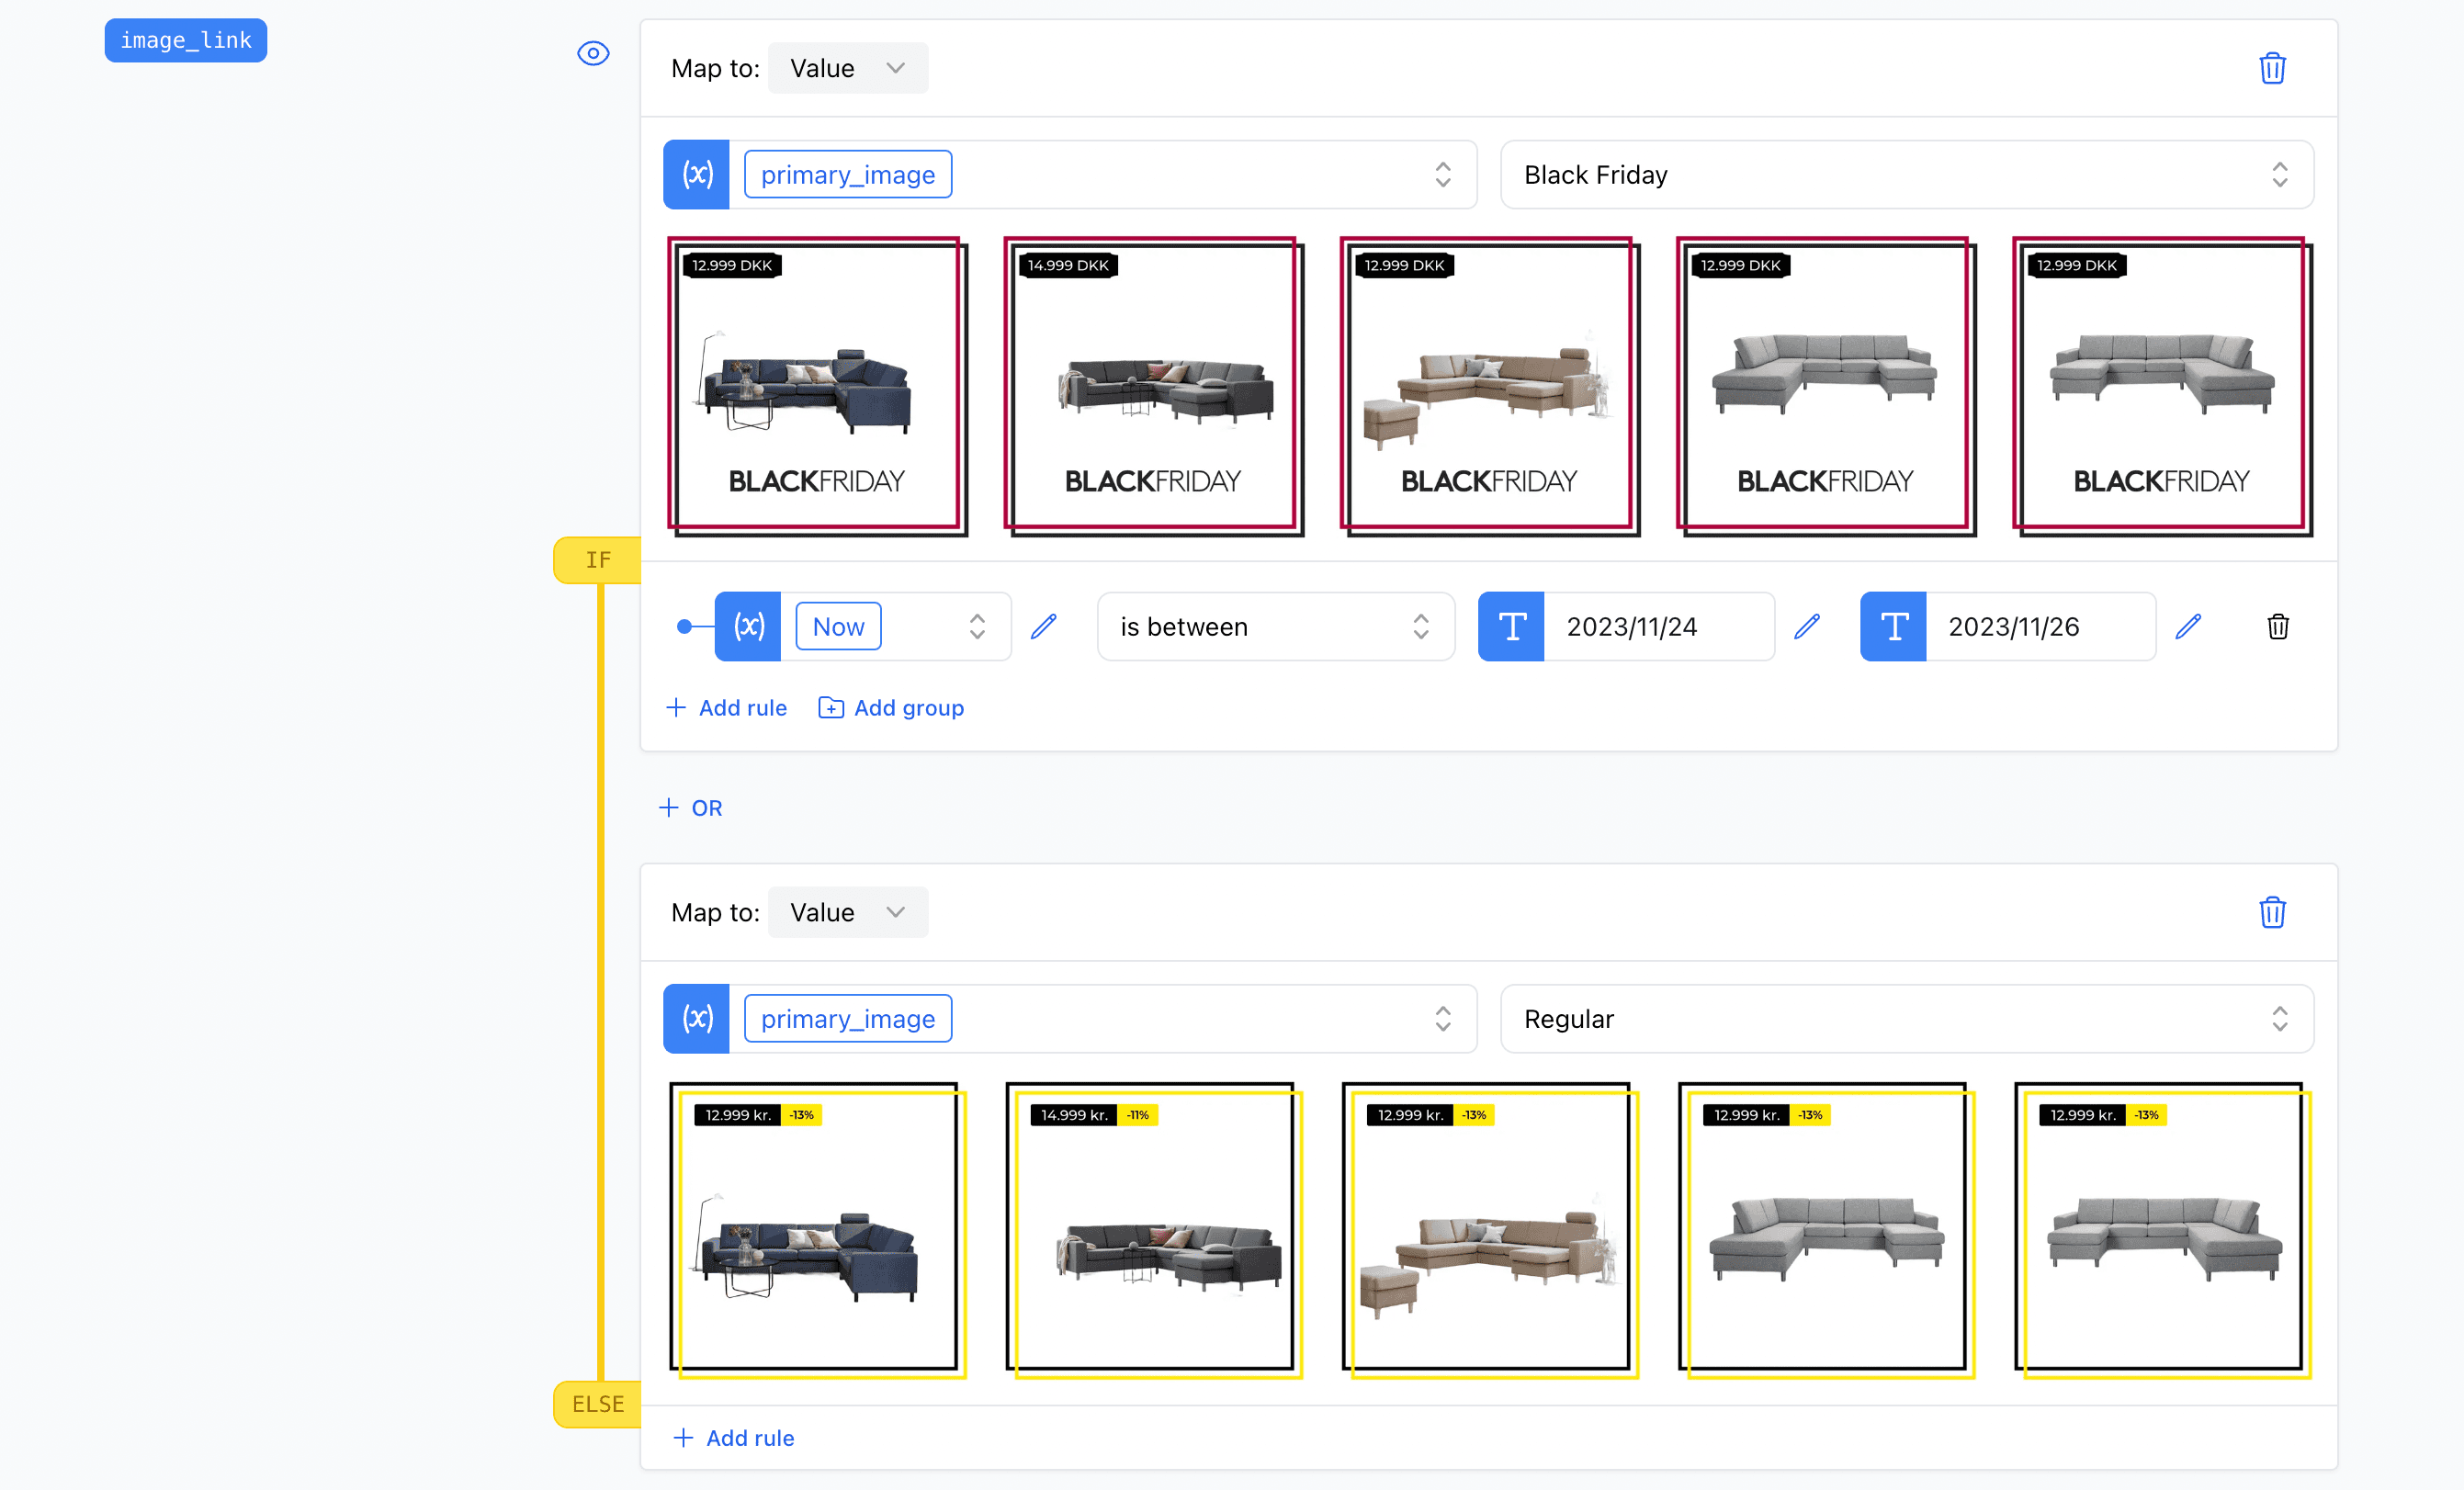Toggle the image_link preview eye icon
This screenshot has height=1490, width=2464.
pyautogui.click(x=593, y=53)
